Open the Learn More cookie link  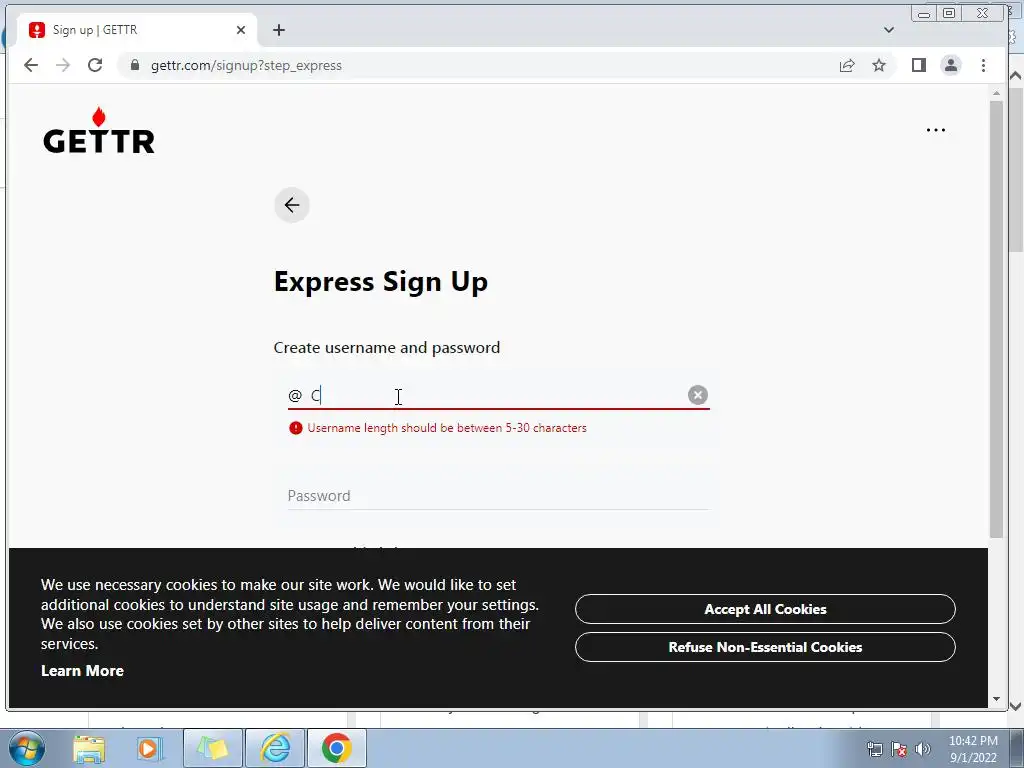82,671
